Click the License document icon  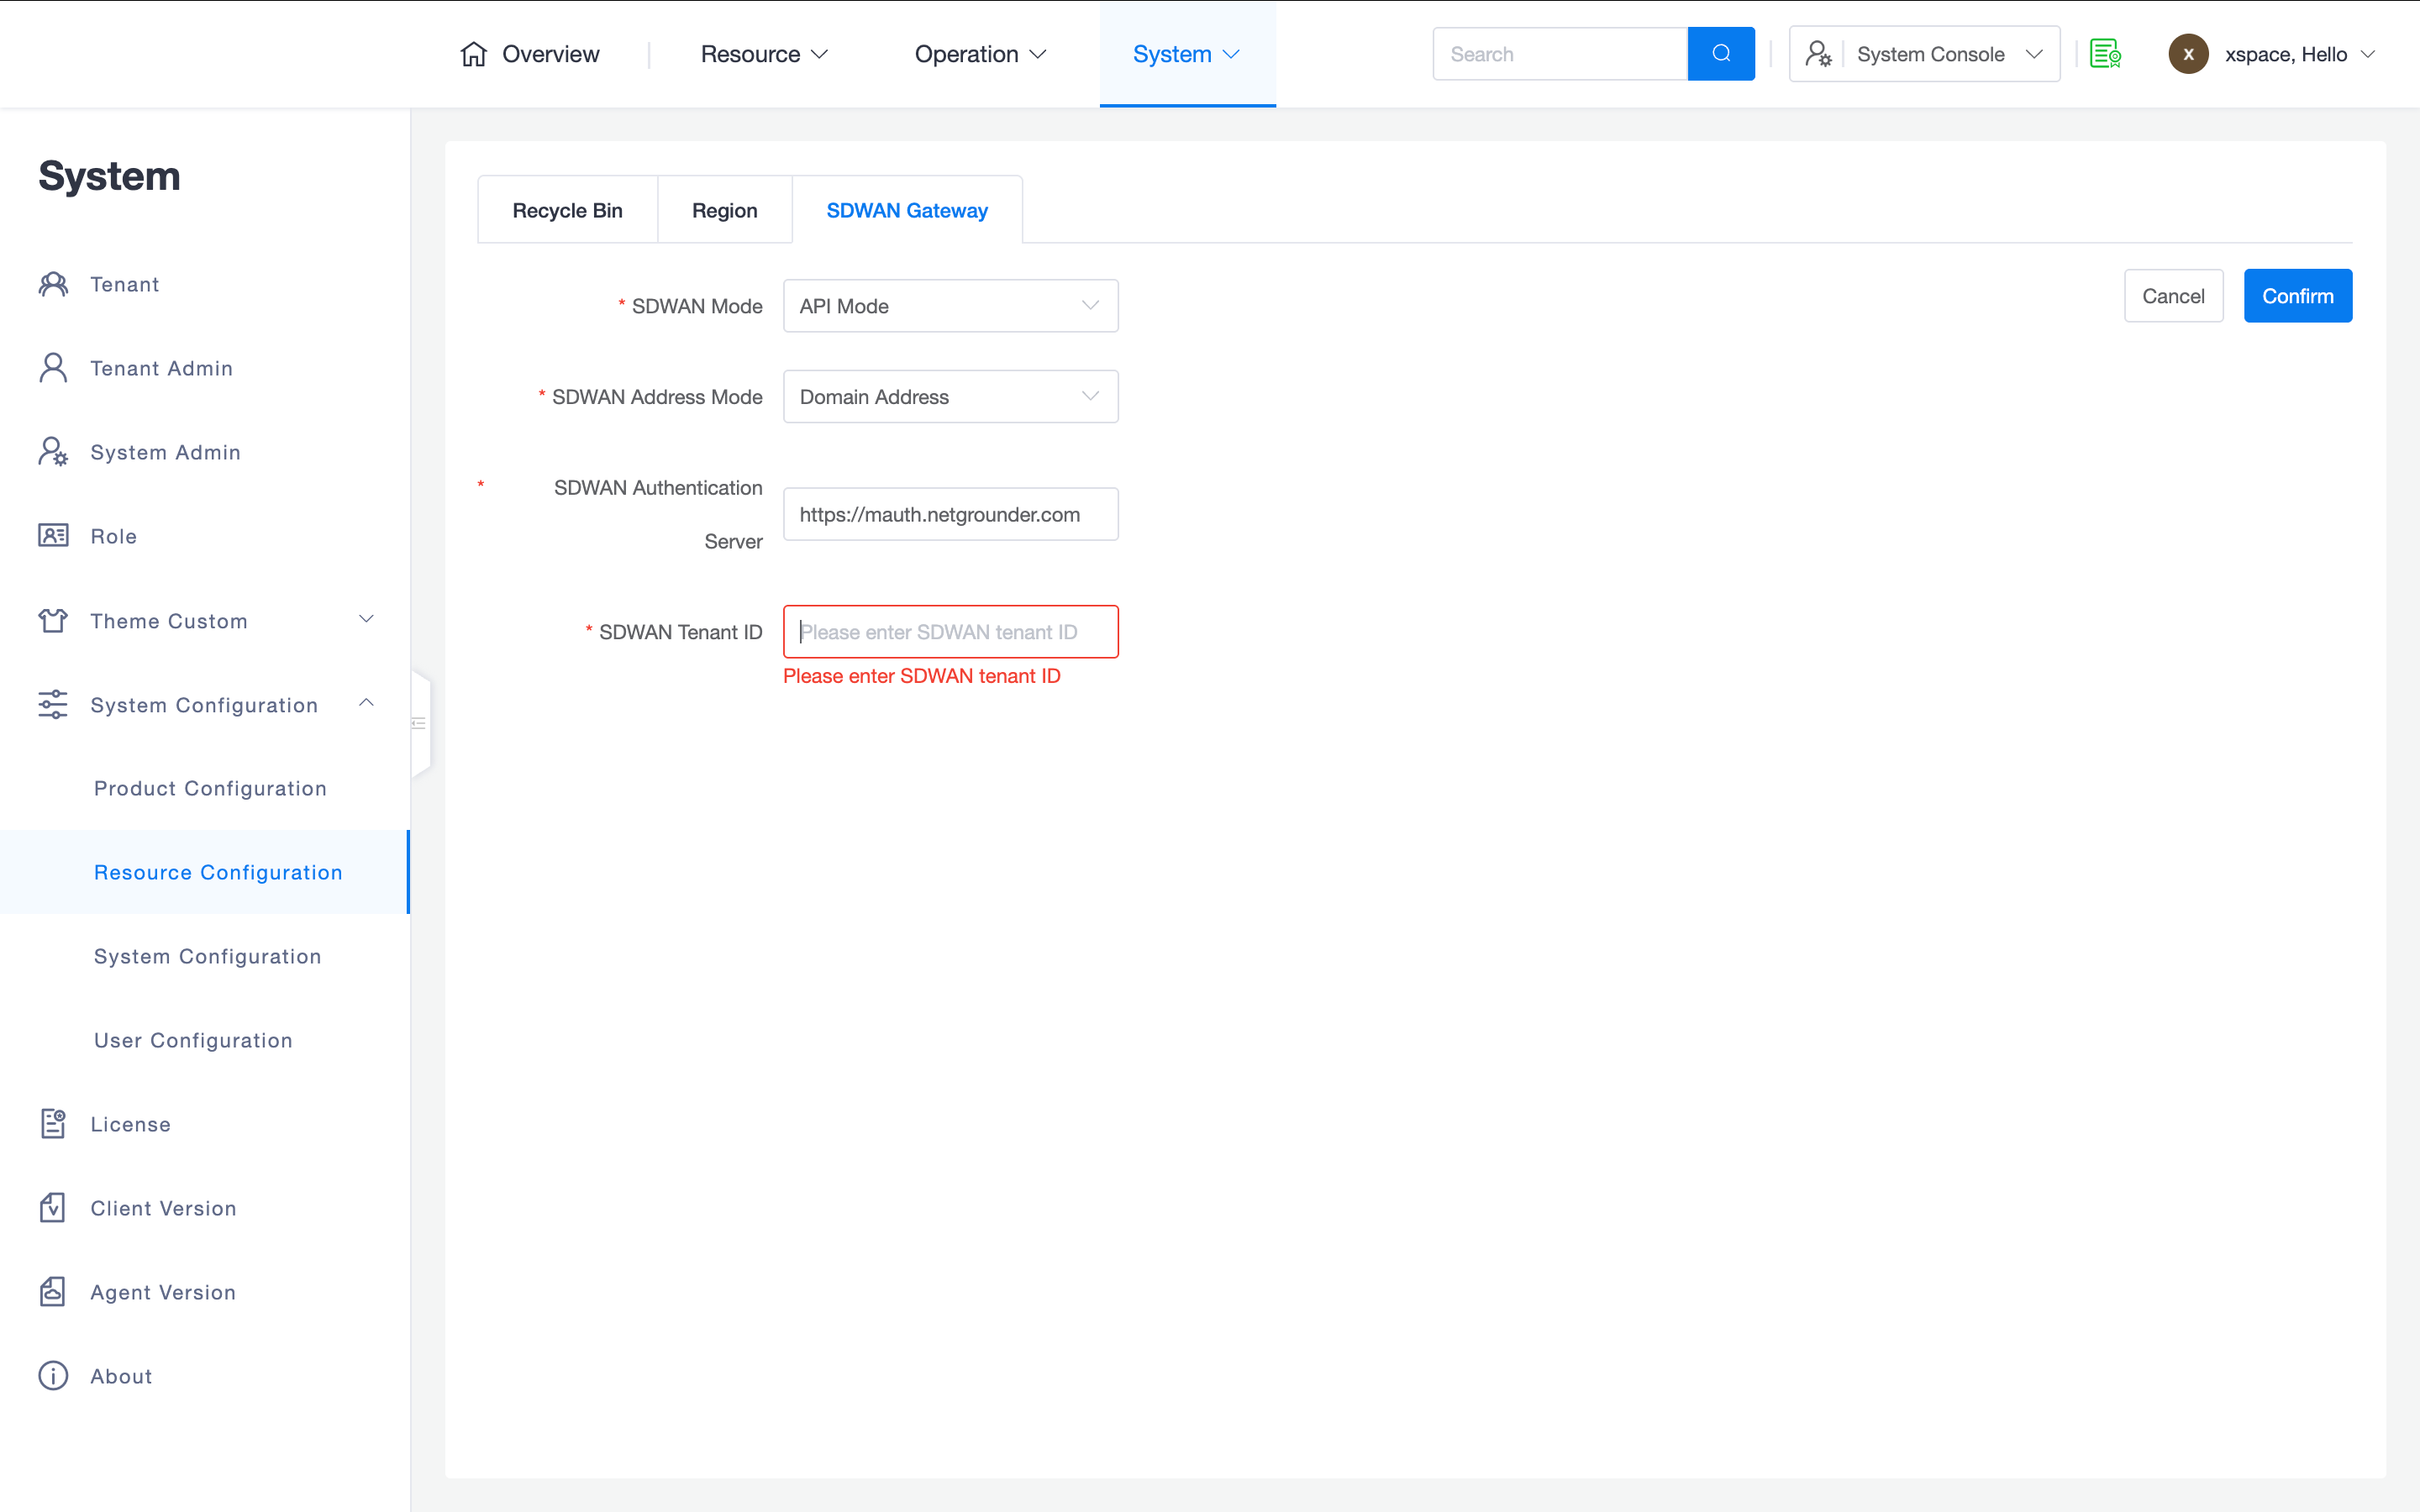pos(53,1124)
